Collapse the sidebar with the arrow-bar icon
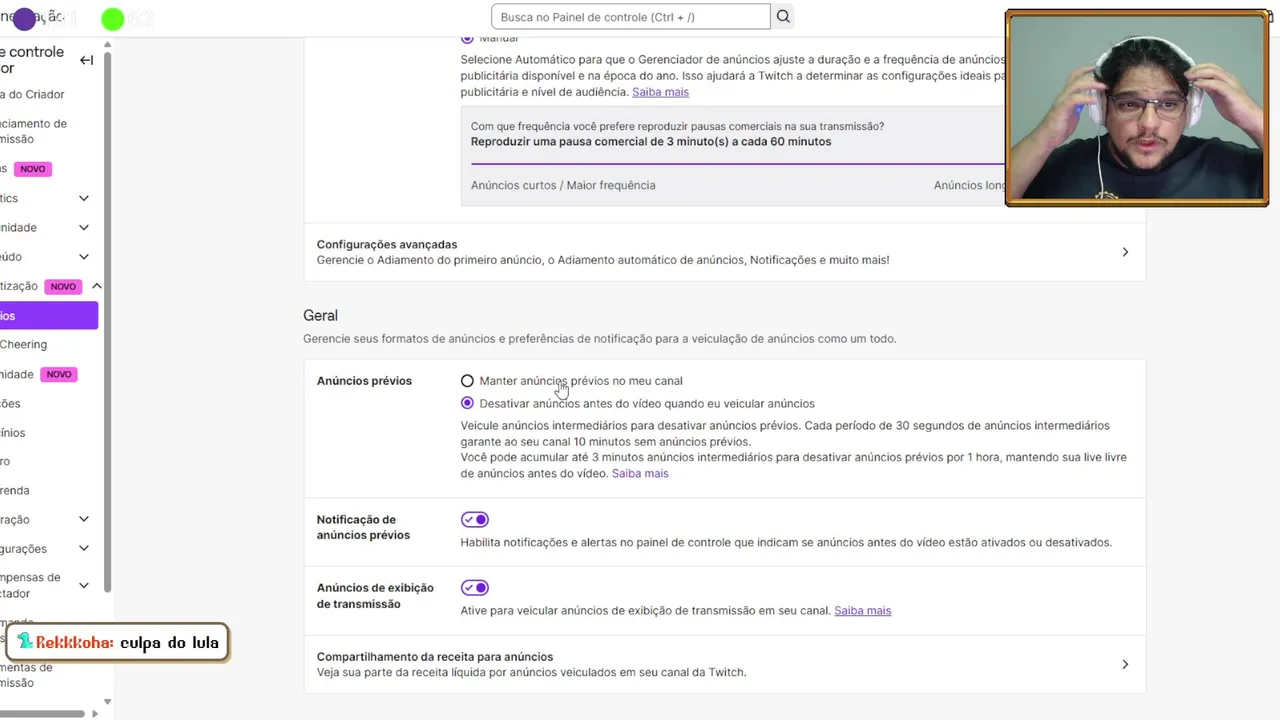Viewport: 1280px width, 720px height. click(87, 60)
